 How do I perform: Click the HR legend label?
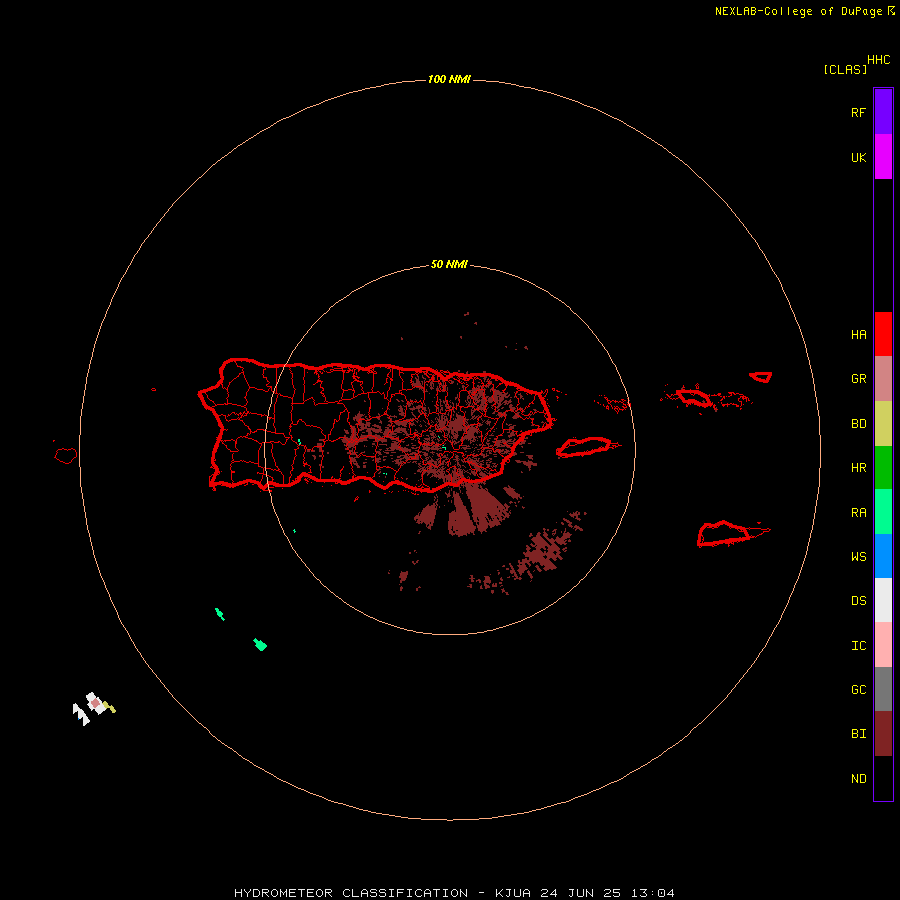point(858,468)
